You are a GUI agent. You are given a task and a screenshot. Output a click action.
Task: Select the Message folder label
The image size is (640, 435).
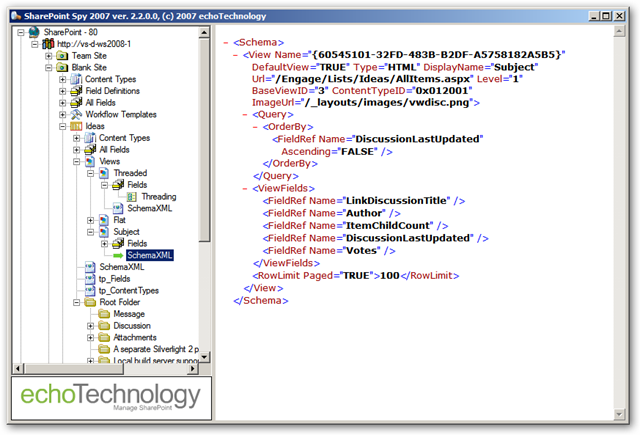(129, 314)
